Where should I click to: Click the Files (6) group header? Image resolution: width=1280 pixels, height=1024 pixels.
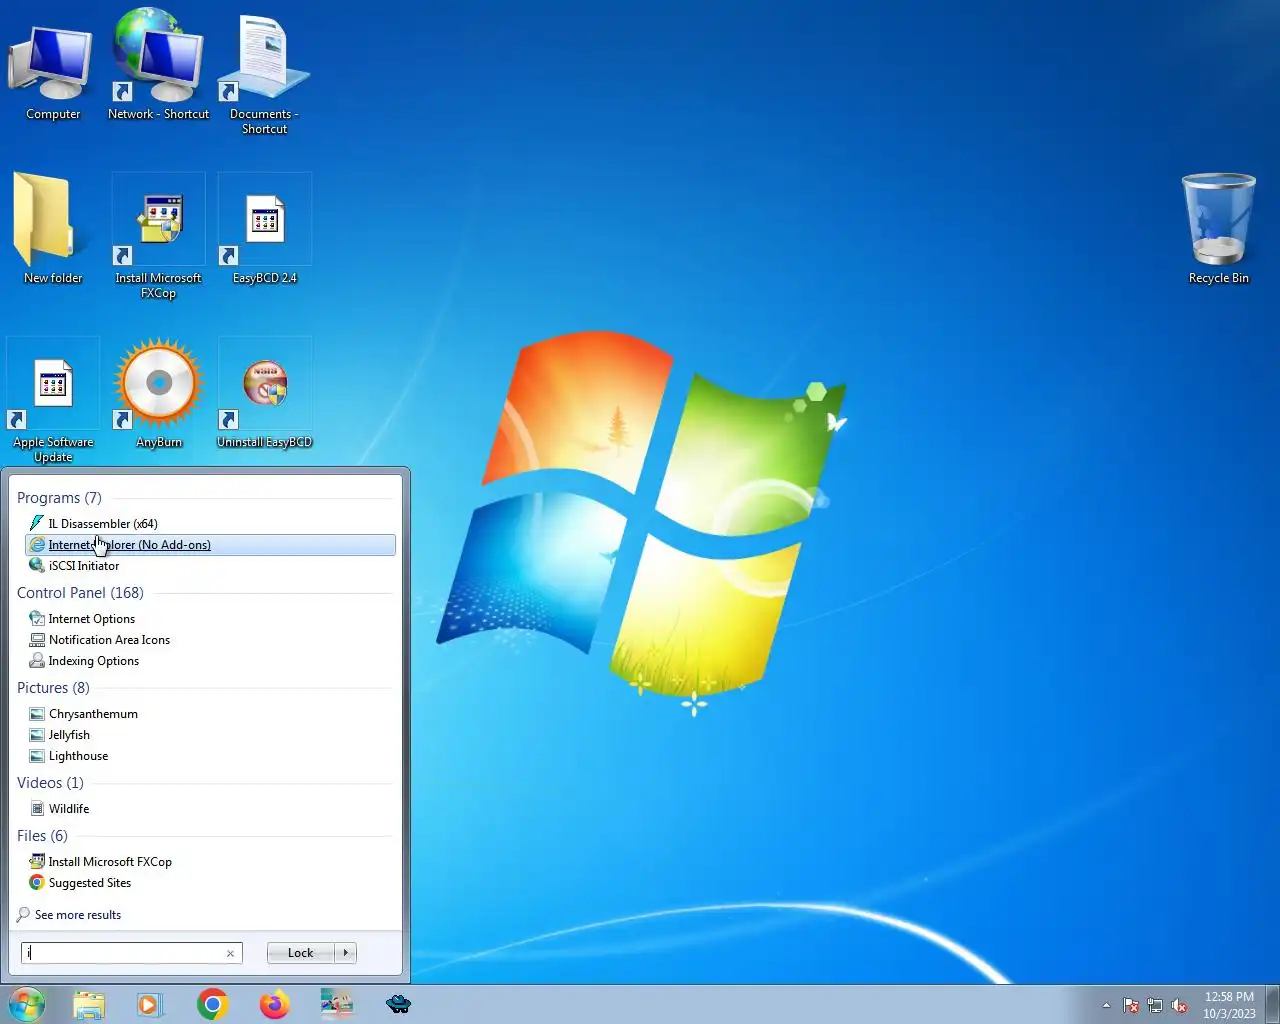tap(42, 836)
